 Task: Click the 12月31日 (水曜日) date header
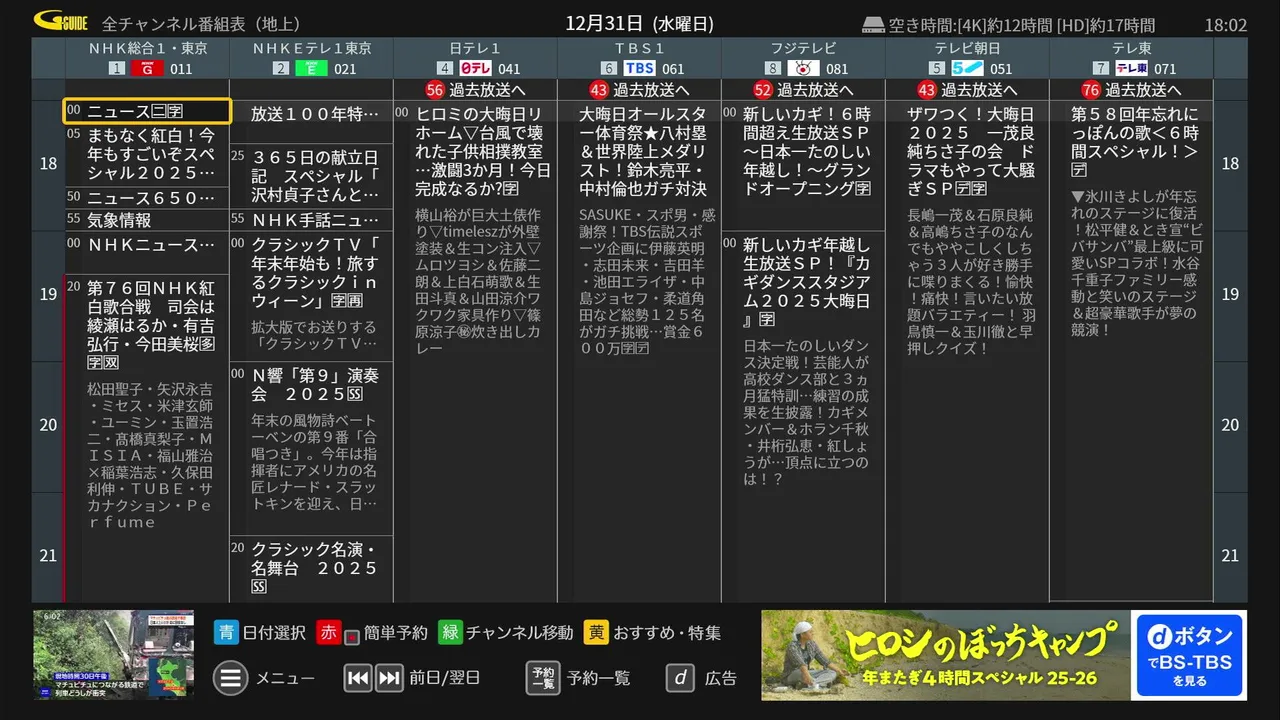pos(639,23)
